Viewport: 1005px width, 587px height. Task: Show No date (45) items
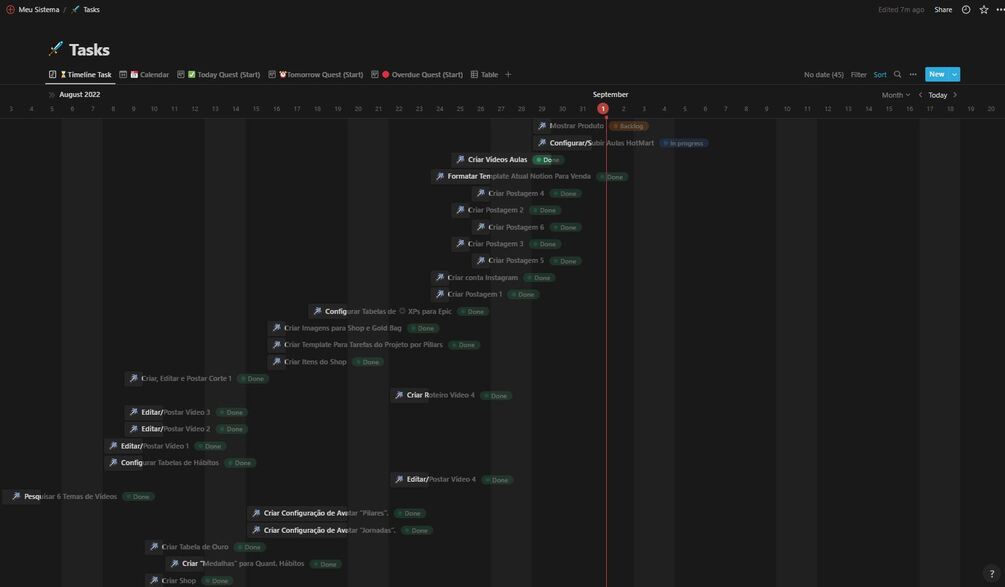click(x=824, y=75)
